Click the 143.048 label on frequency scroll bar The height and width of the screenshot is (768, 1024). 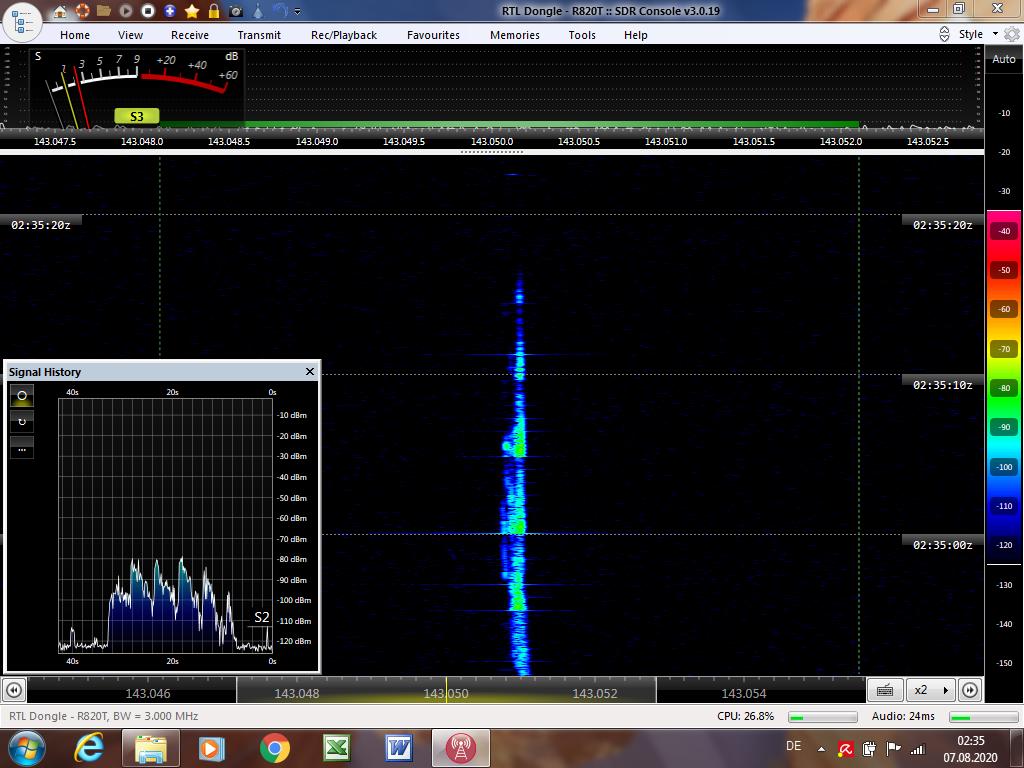(296, 694)
